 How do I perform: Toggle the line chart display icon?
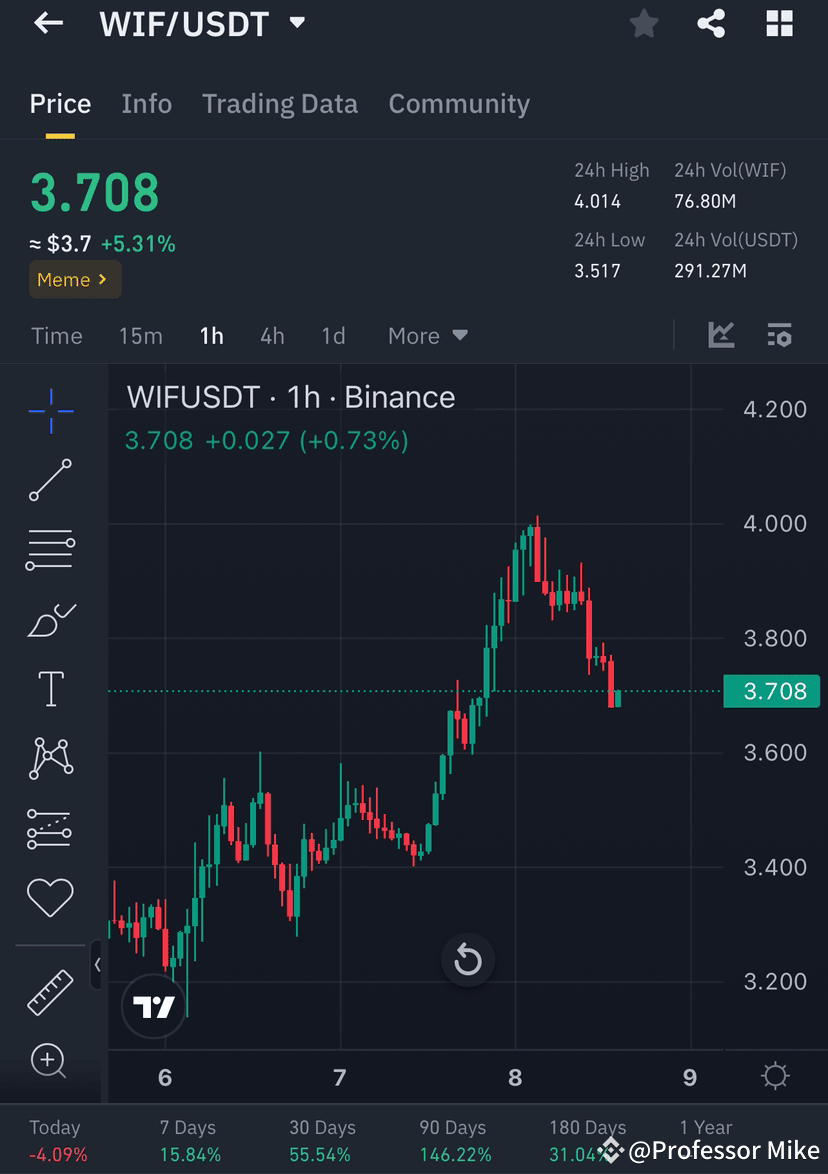[x=721, y=336]
